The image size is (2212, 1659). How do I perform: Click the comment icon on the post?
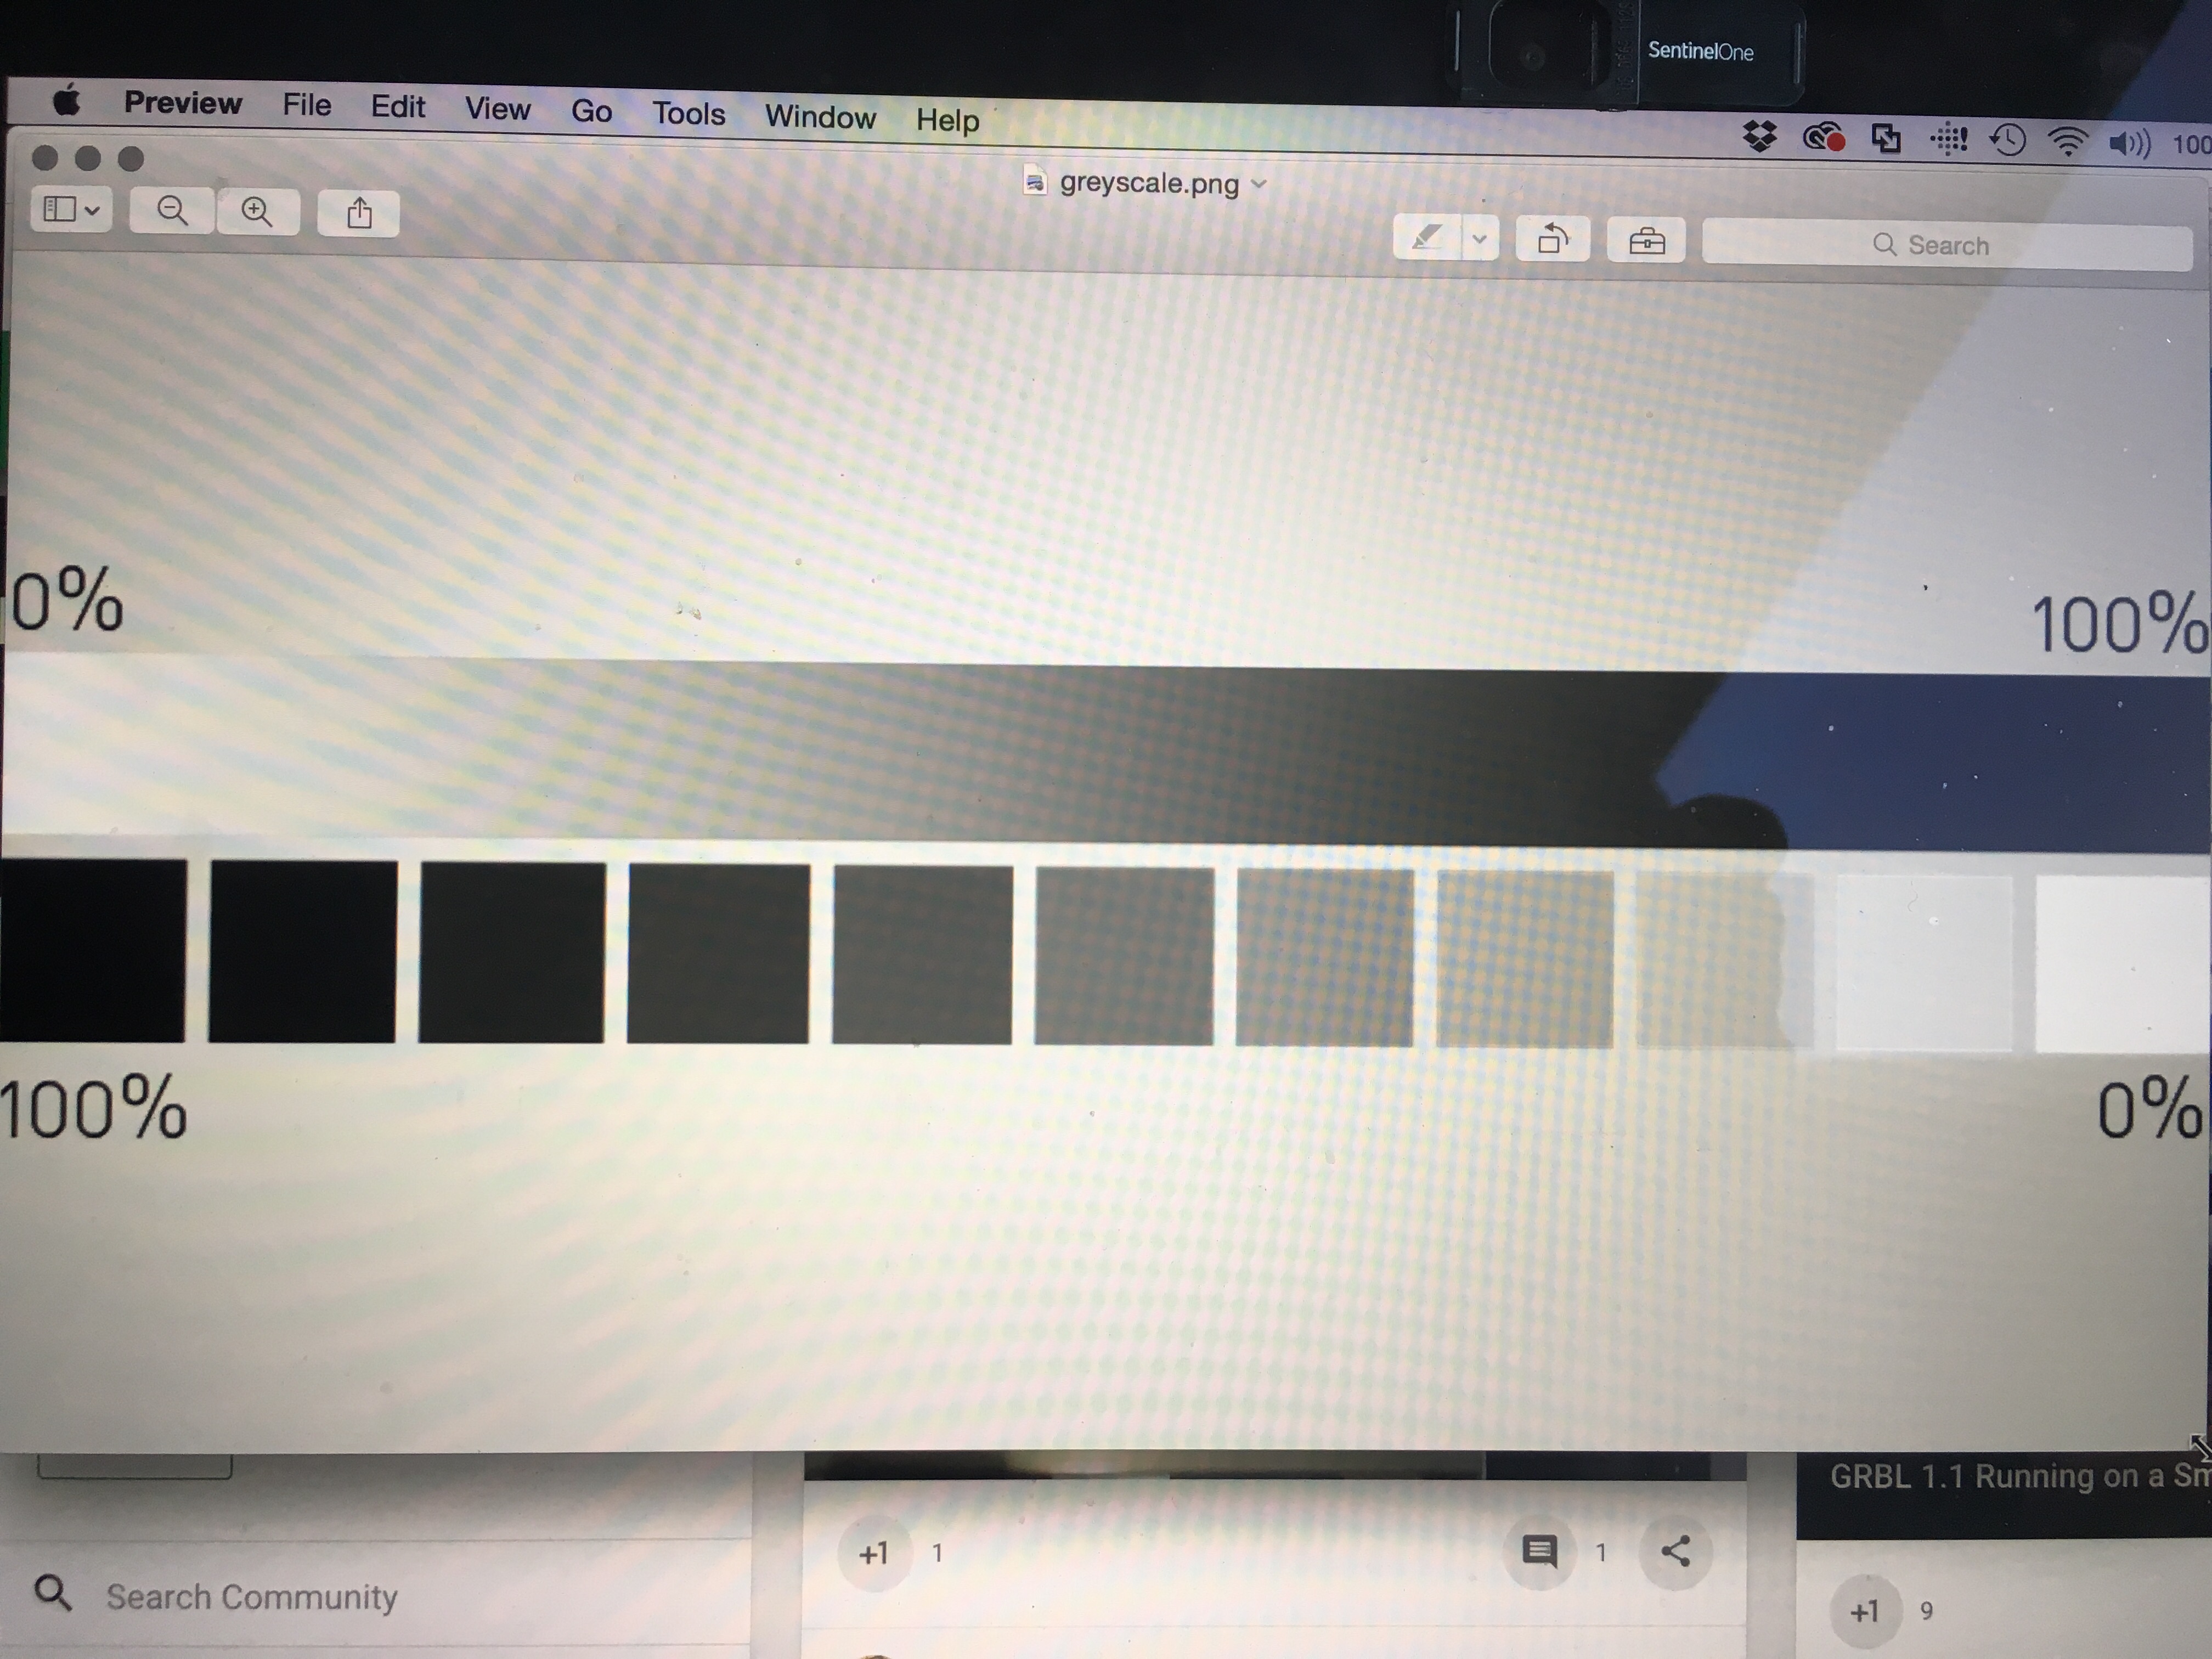pos(1540,1551)
